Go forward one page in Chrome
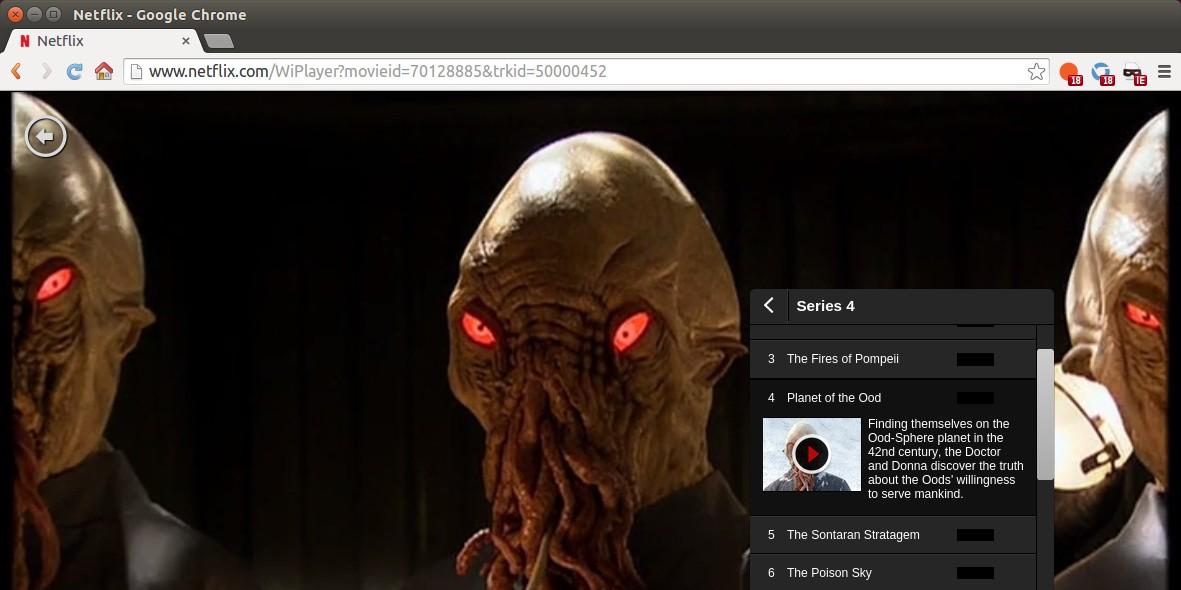1181x590 pixels. [x=46, y=72]
